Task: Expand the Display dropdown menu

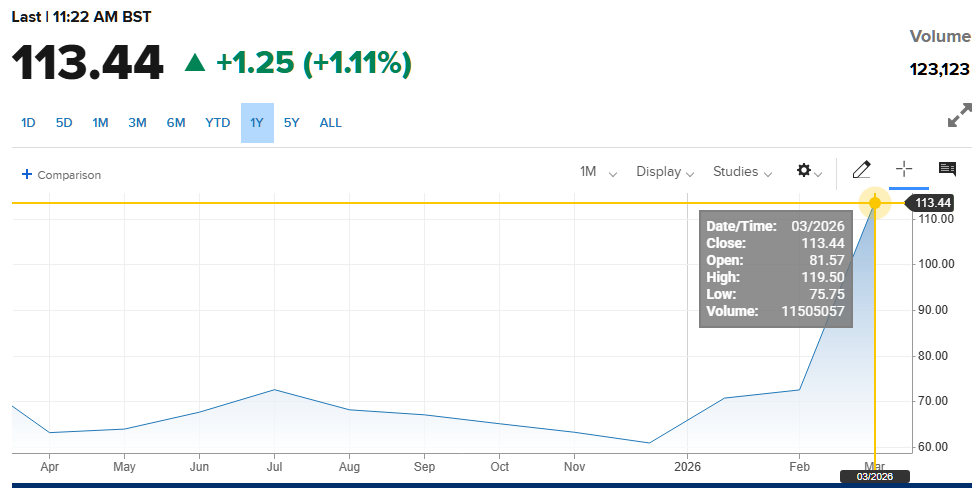Action: point(665,172)
